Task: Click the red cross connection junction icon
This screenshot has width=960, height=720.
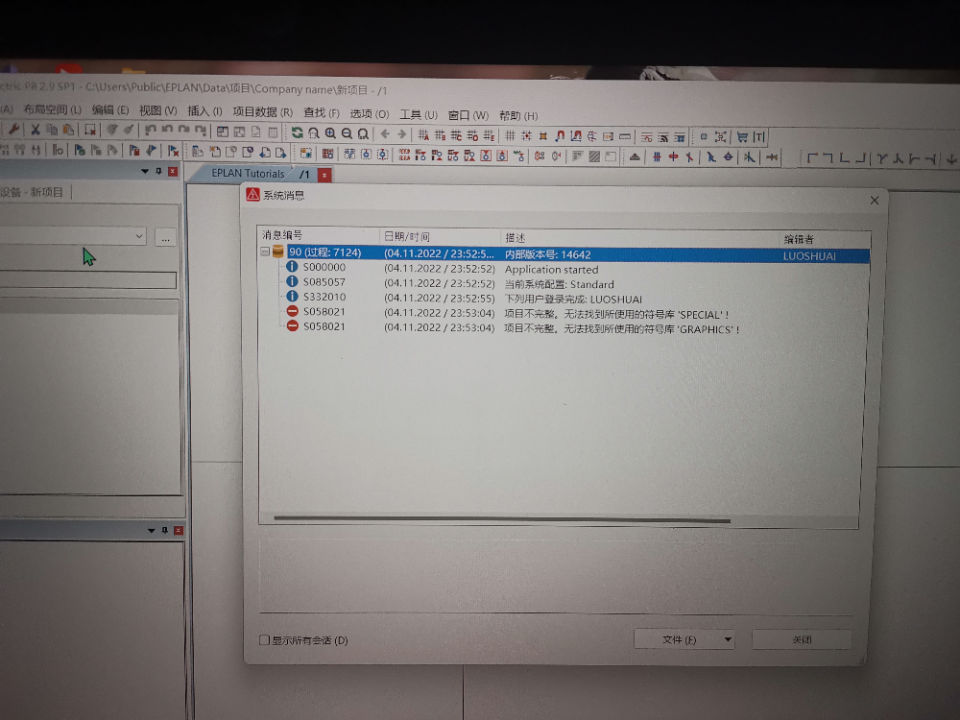Action: [x=673, y=157]
